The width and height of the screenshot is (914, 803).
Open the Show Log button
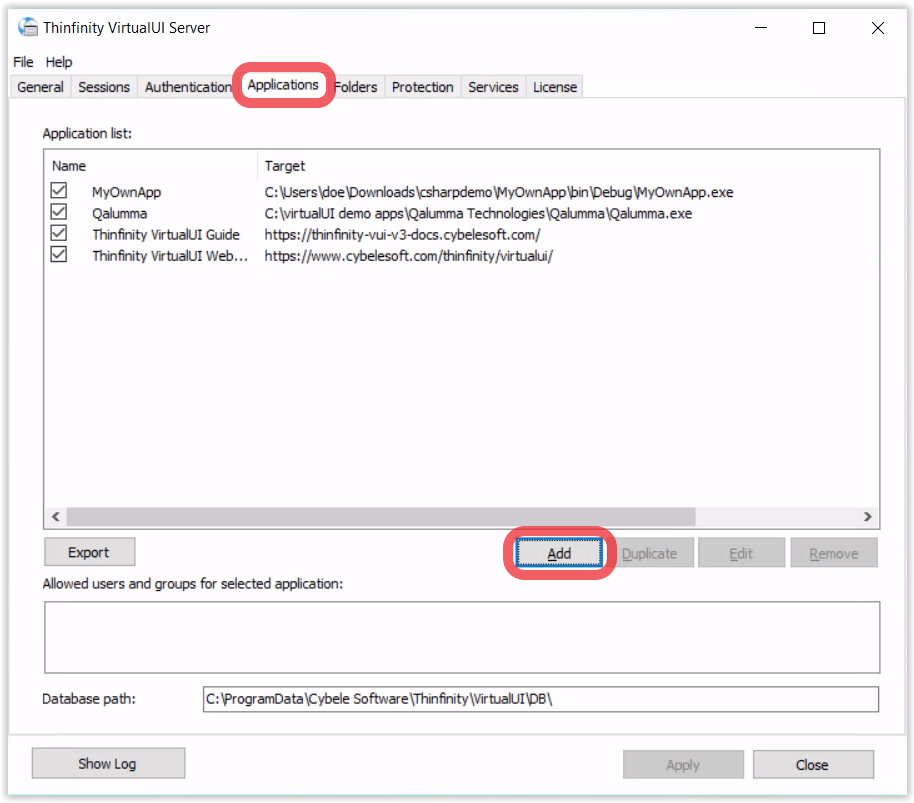point(108,764)
